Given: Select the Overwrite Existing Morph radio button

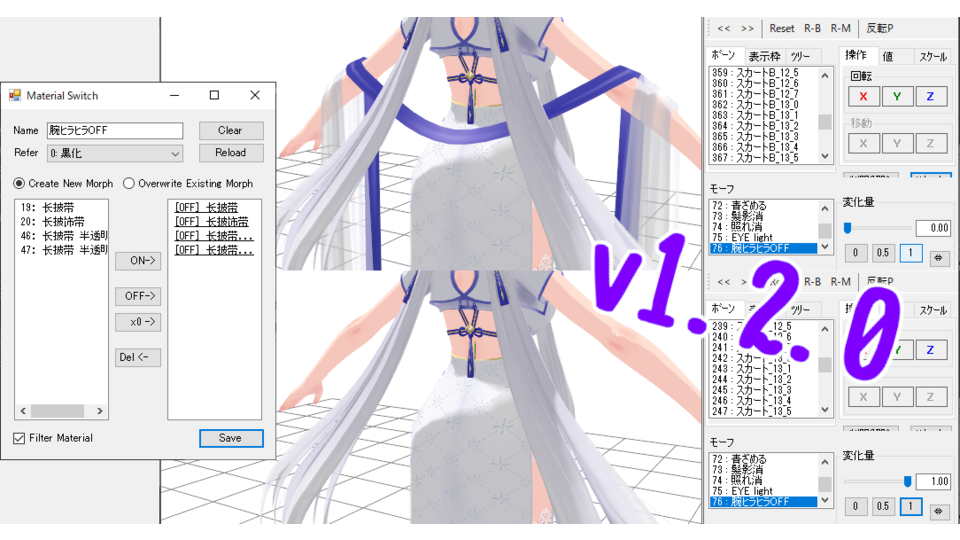Looking at the screenshot, I should pos(129,183).
